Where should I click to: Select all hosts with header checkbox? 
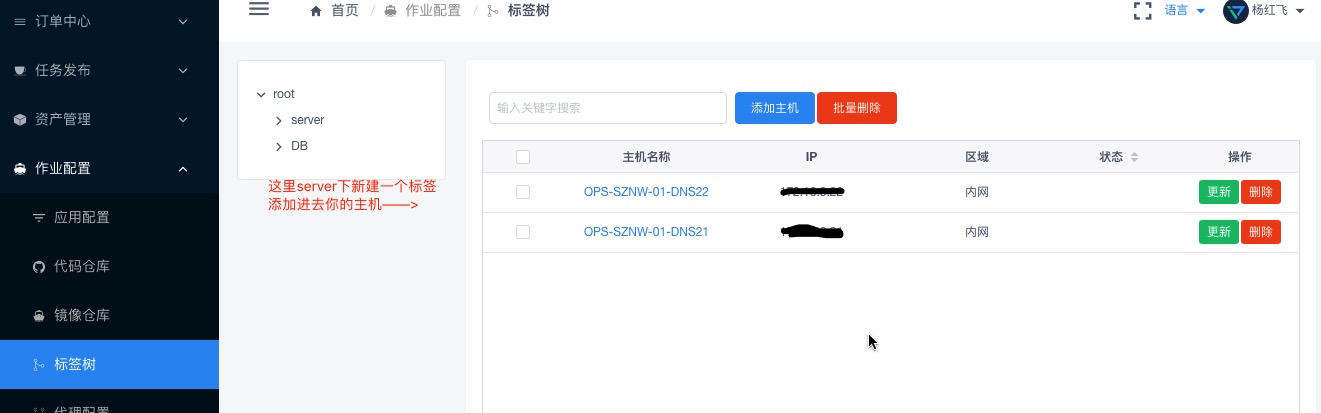[x=523, y=157]
